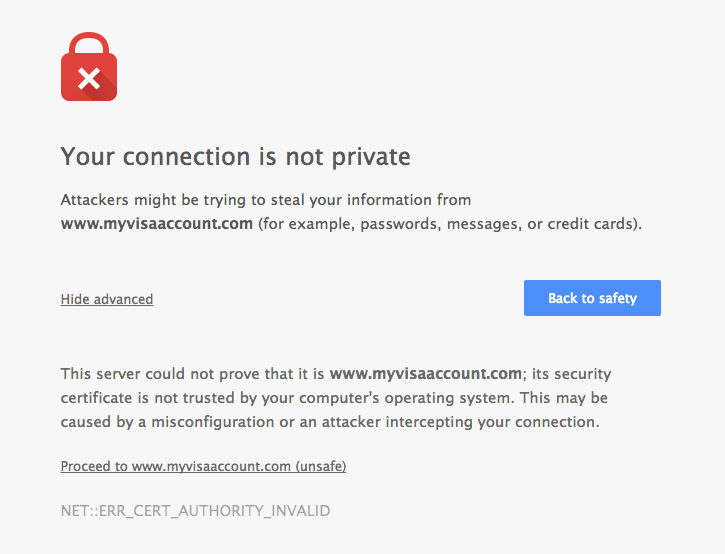
Task: Click the NET::ERR_CERT_AUTHORITY_INVALID error code
Action: [195, 511]
